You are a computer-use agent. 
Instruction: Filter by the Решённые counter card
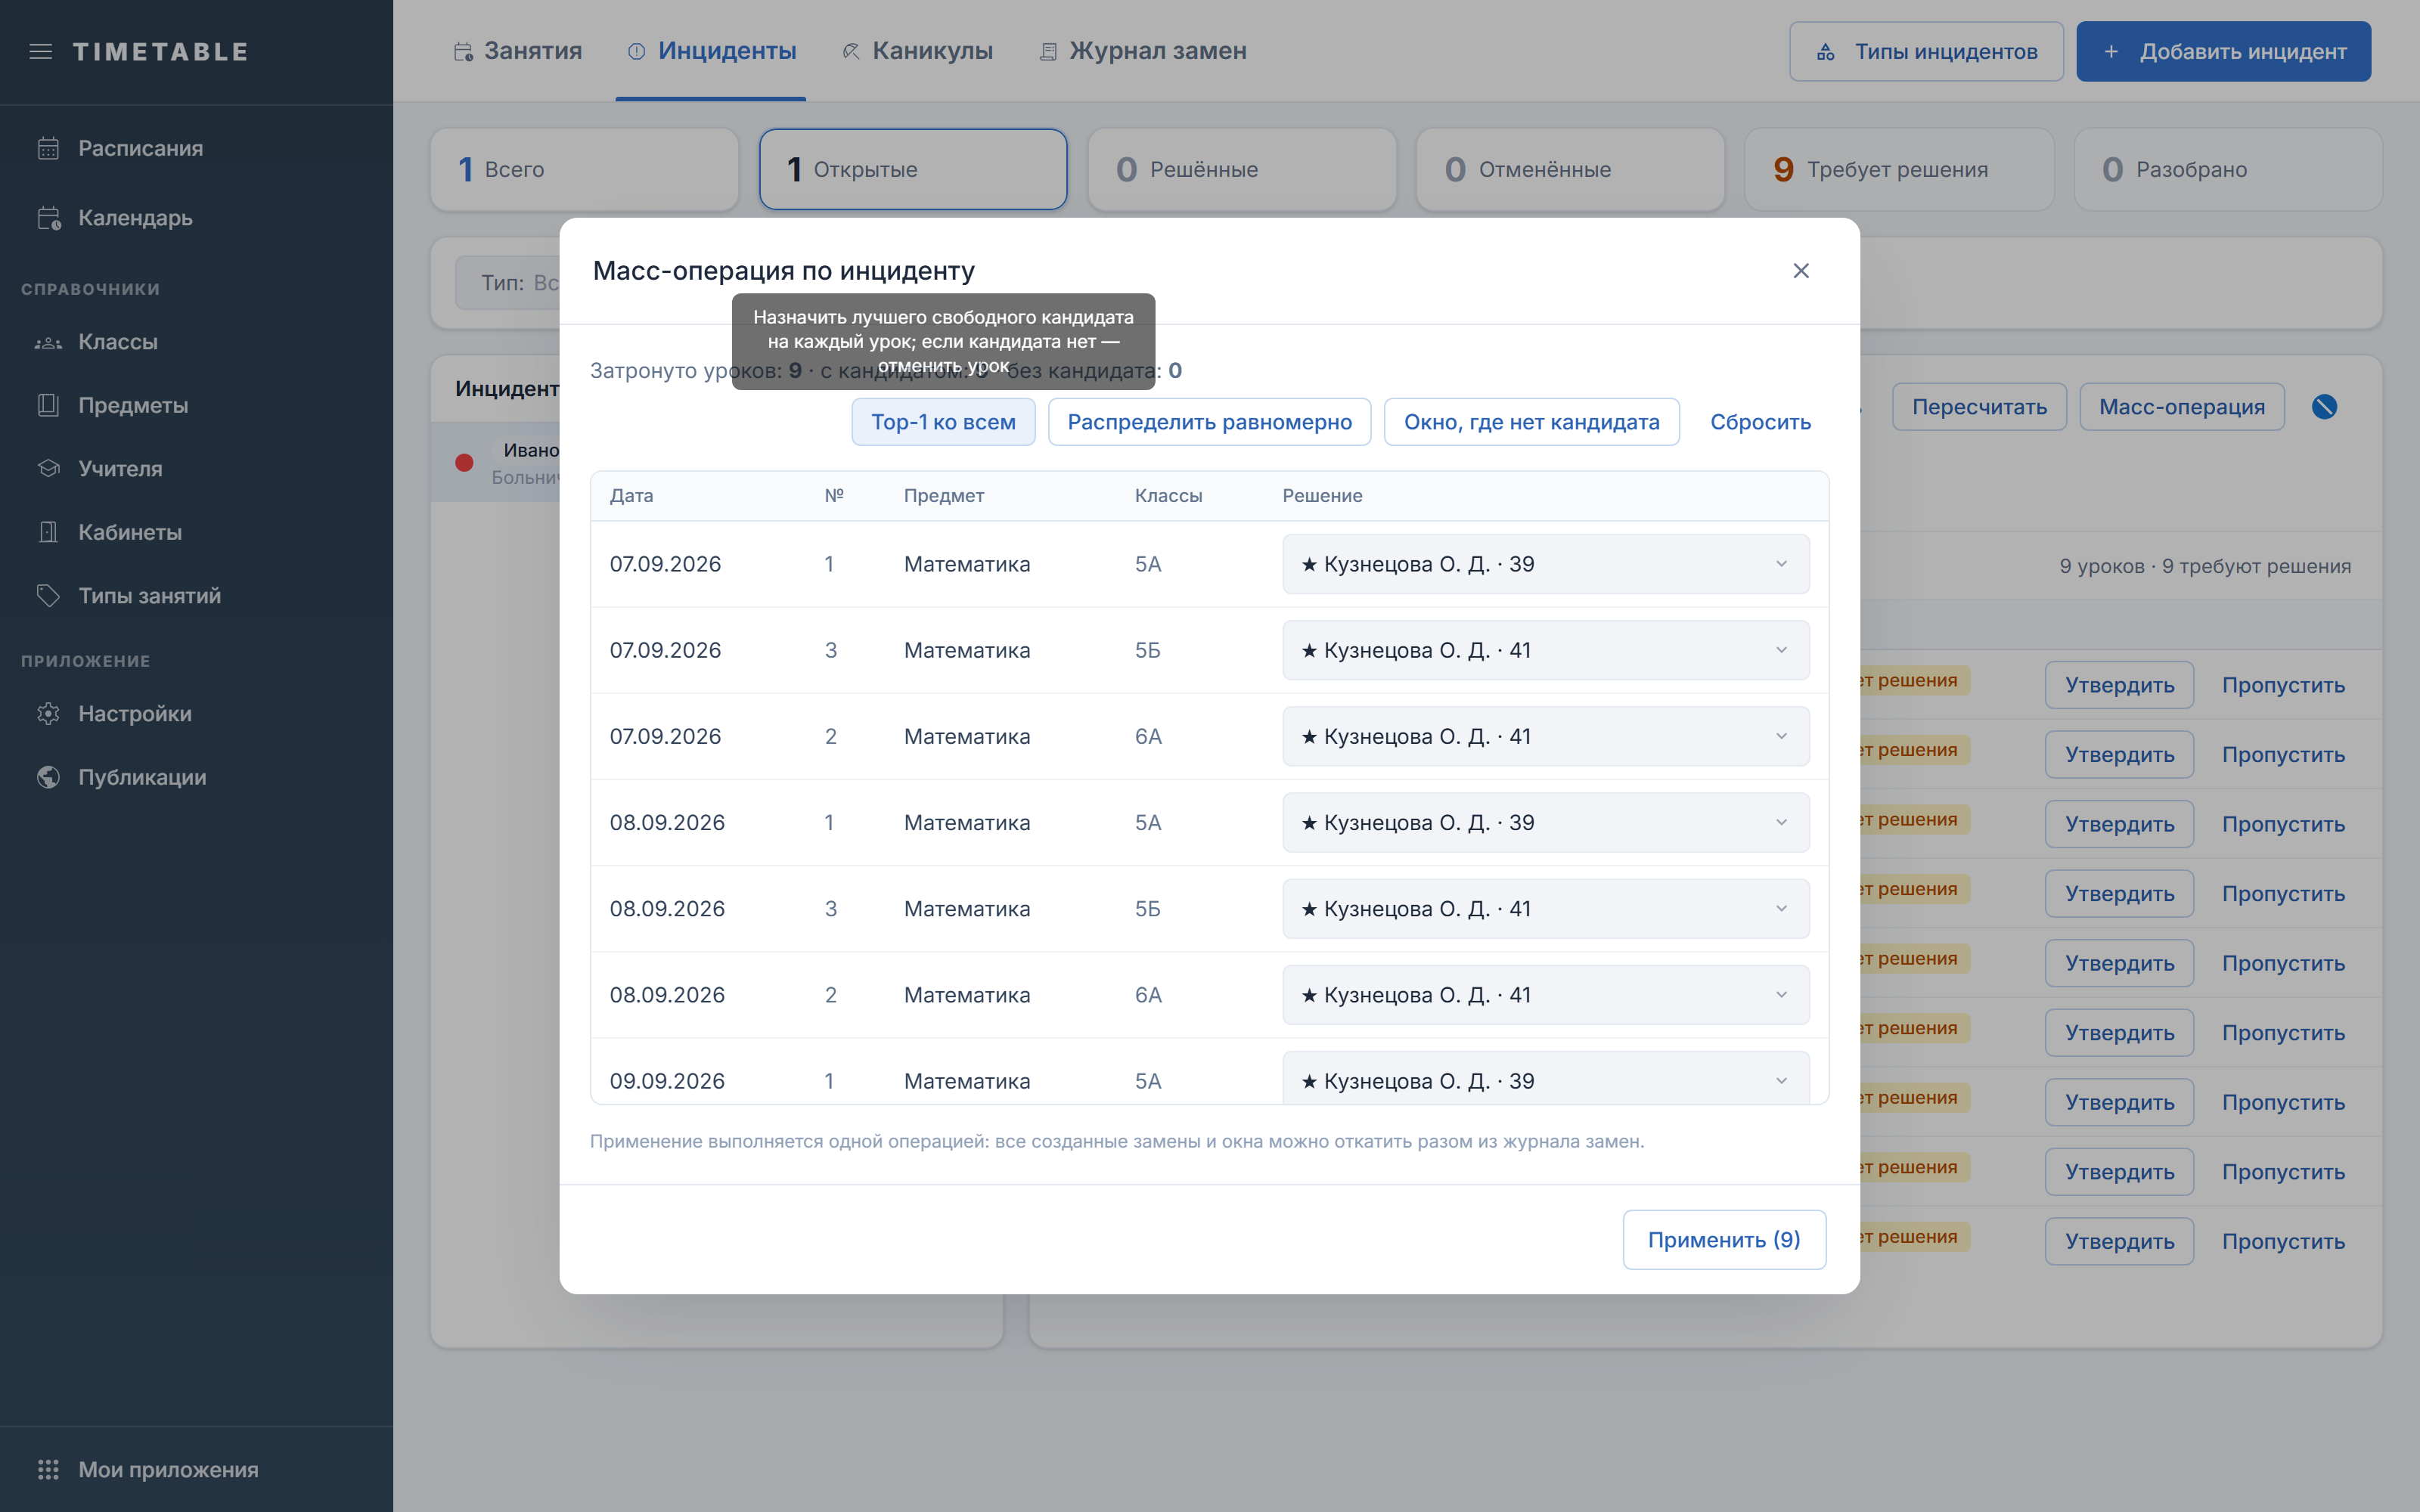1242,169
